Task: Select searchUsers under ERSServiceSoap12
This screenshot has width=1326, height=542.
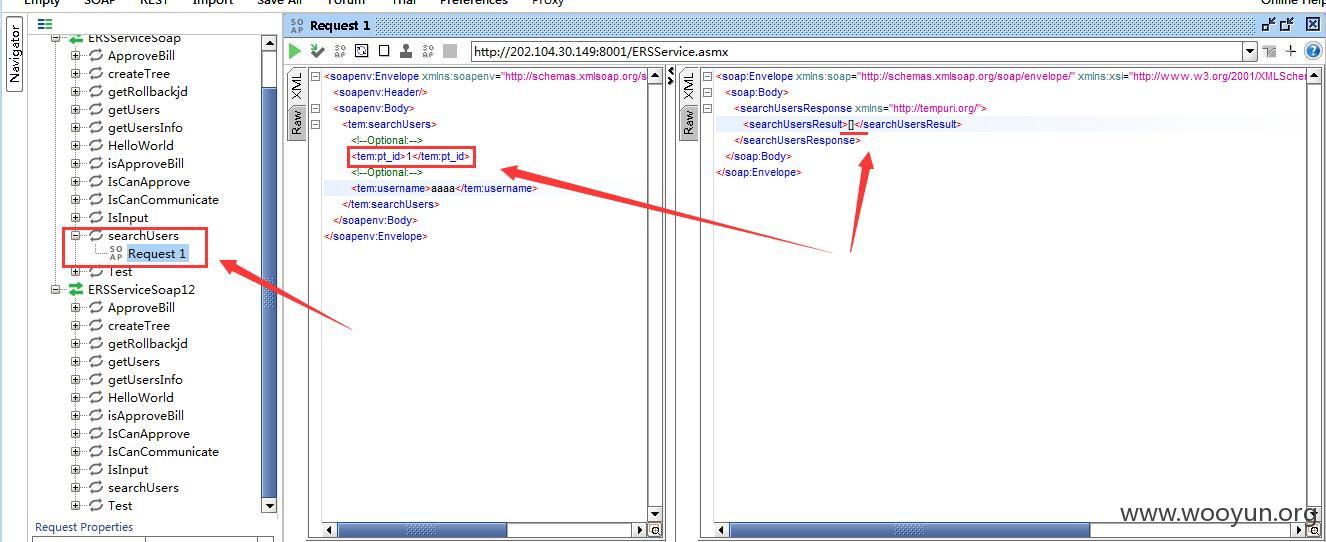Action: [143, 488]
